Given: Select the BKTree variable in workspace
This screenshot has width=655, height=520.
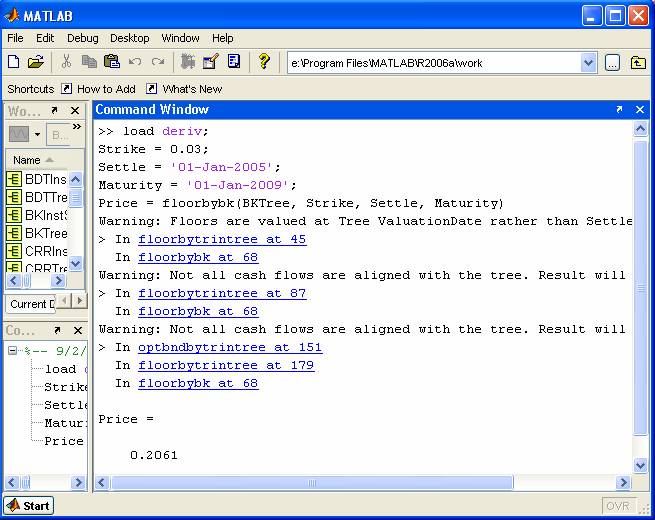Looking at the screenshot, I should click(46, 233).
